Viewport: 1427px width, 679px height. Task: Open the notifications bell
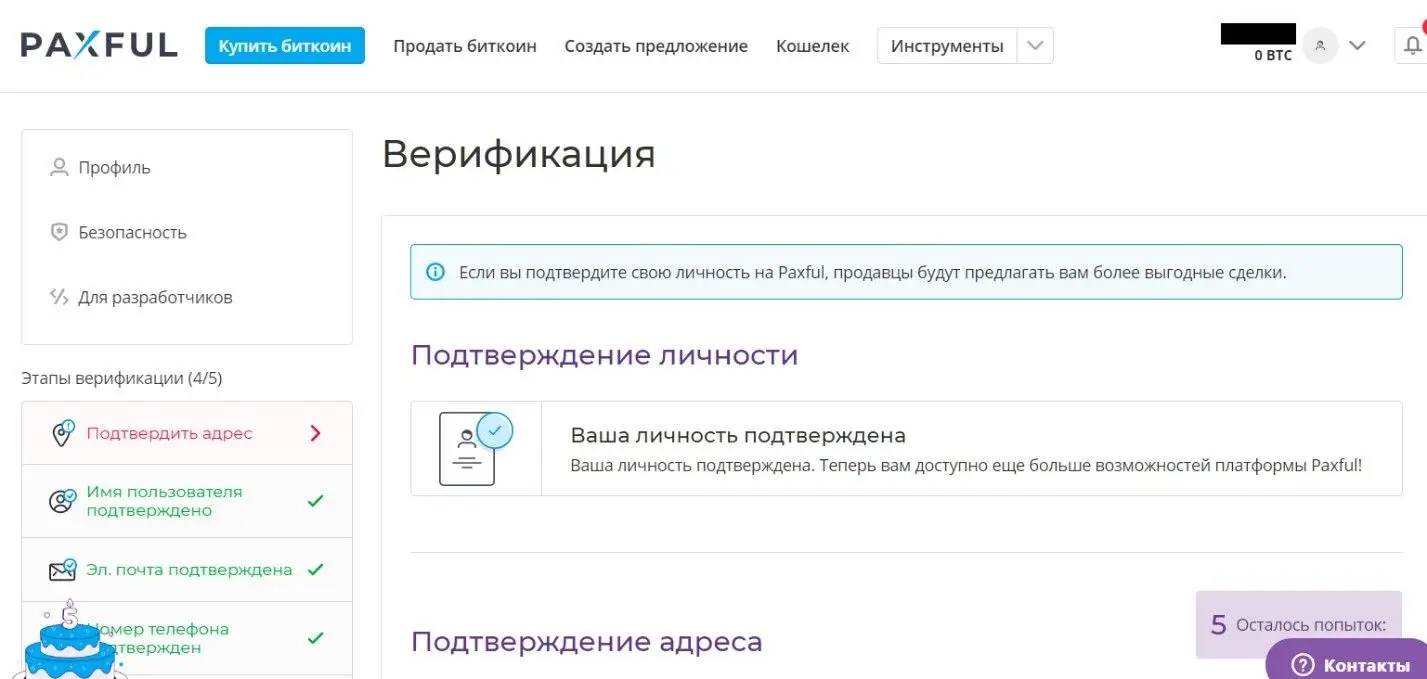1411,46
